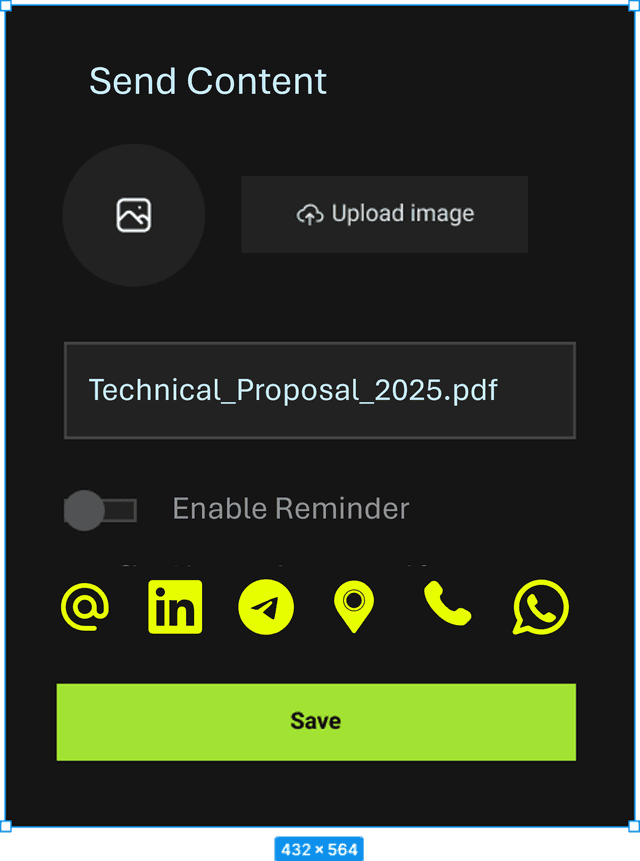
Task: Click the top-right selection handle
Action: click(635, 5)
